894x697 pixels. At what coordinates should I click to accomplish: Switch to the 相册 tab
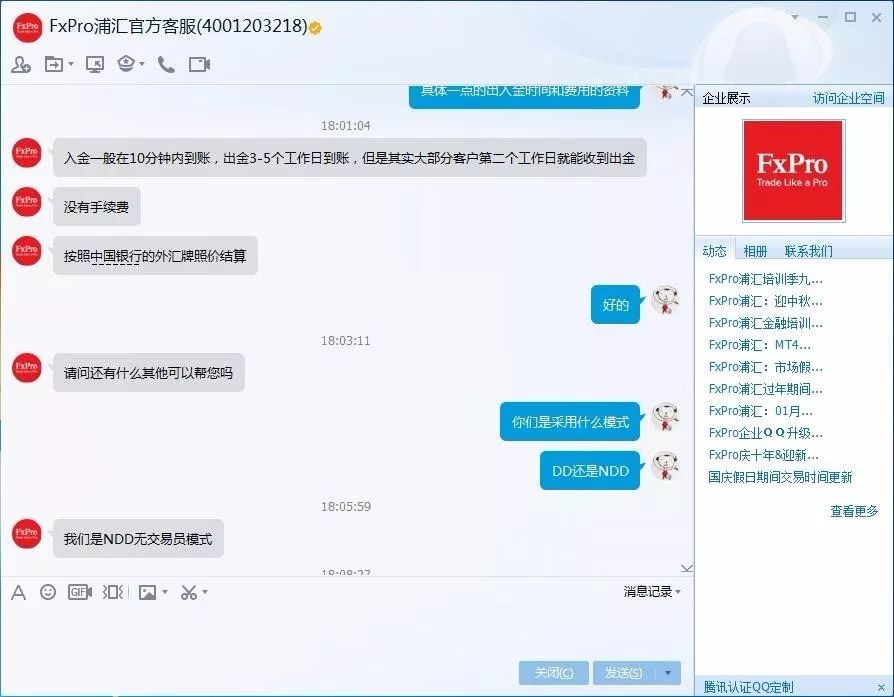756,250
